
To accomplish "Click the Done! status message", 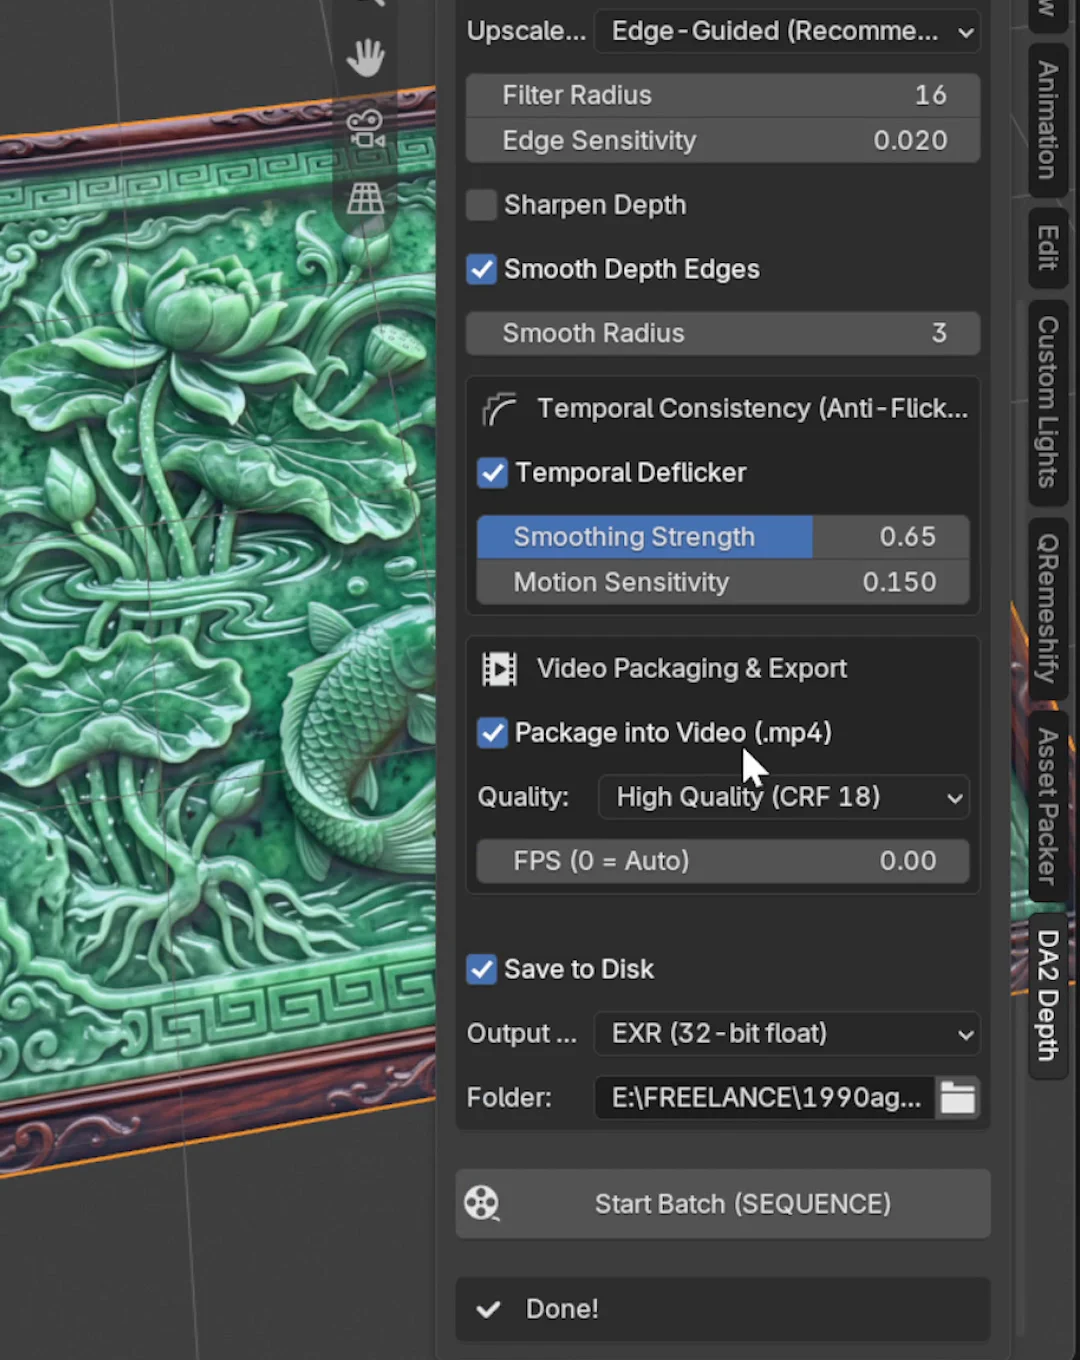I will pyautogui.click(x=562, y=1309).
